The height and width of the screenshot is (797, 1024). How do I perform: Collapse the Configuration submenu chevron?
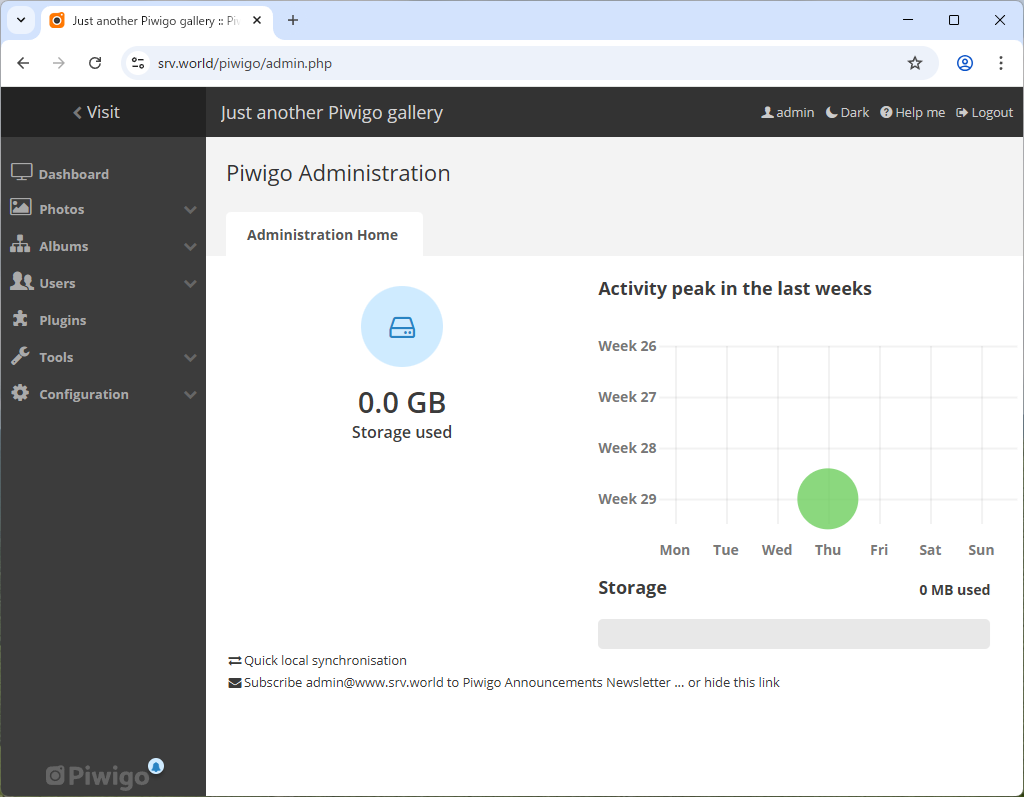click(190, 394)
